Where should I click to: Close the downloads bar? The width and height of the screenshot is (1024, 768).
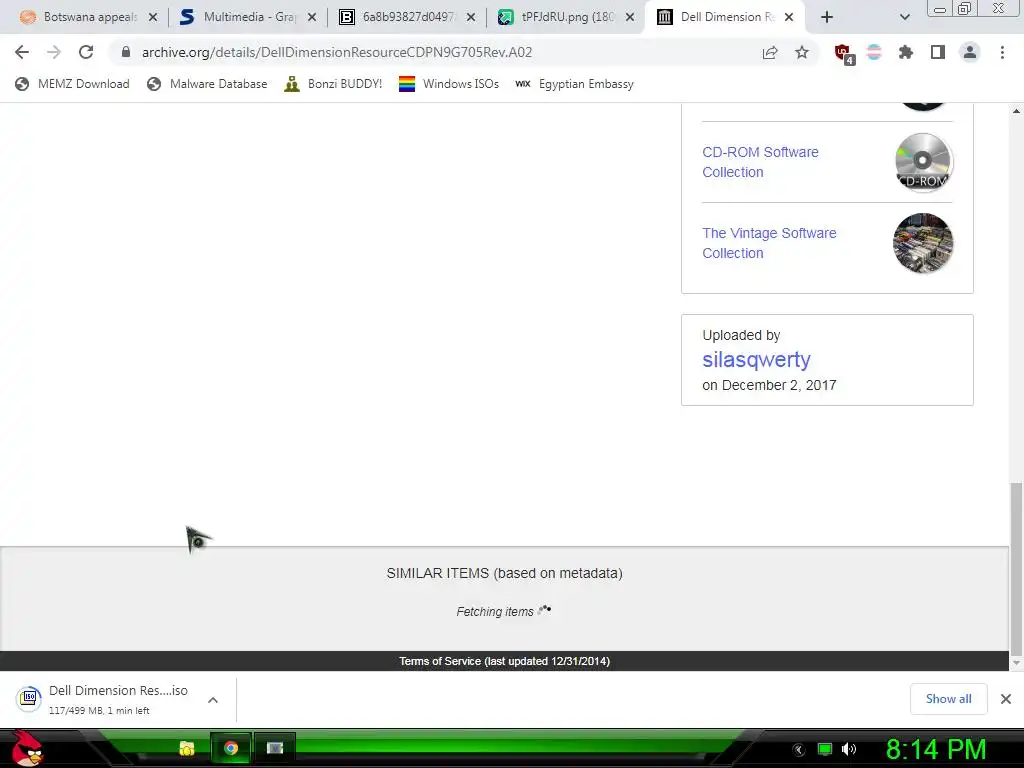click(1006, 699)
